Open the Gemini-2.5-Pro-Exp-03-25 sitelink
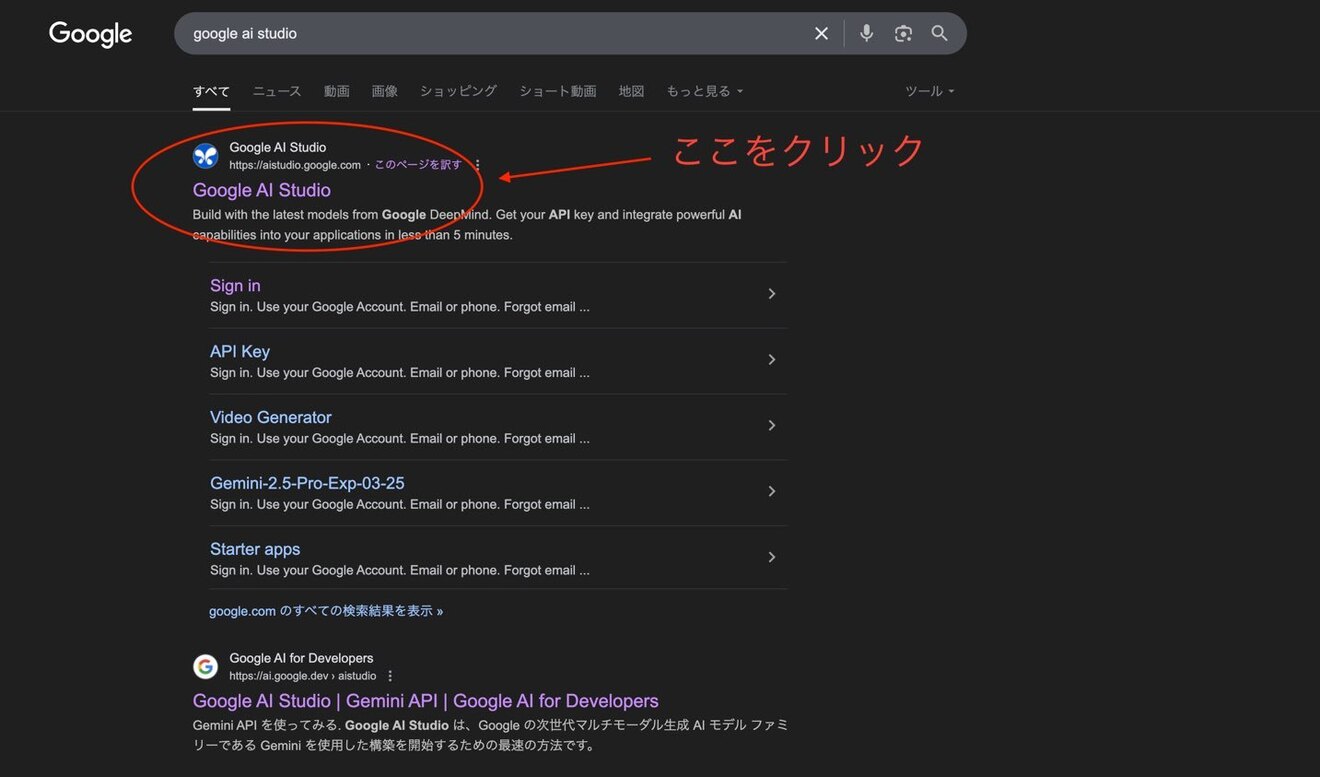 click(x=307, y=484)
